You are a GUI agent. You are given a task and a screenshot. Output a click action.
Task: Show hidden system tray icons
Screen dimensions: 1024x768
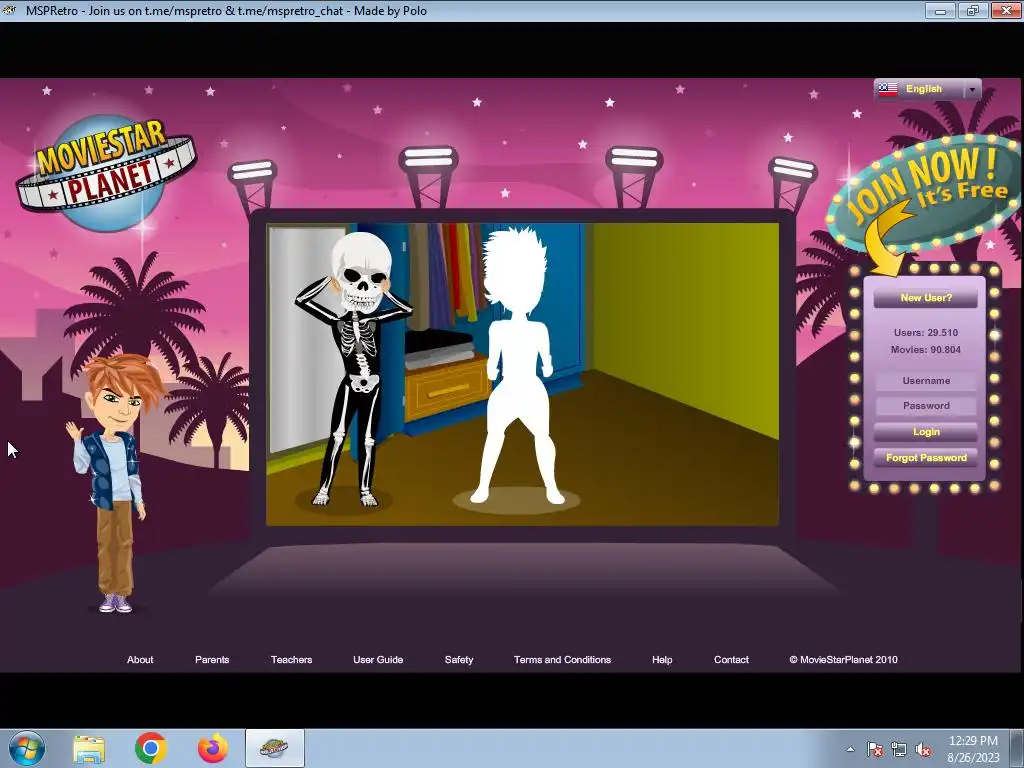[850, 749]
